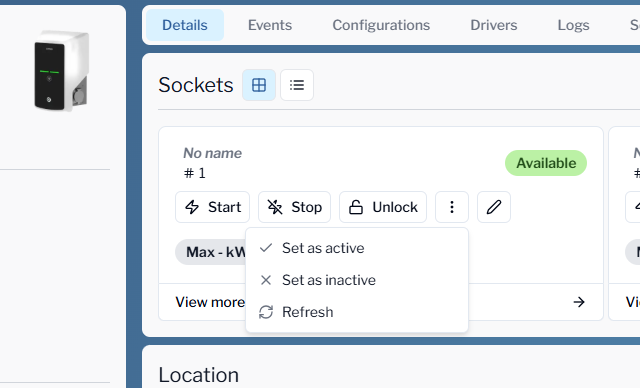640x388 pixels.
Task: Follow the View more arrow on socket #1
Action: pyautogui.click(x=579, y=302)
